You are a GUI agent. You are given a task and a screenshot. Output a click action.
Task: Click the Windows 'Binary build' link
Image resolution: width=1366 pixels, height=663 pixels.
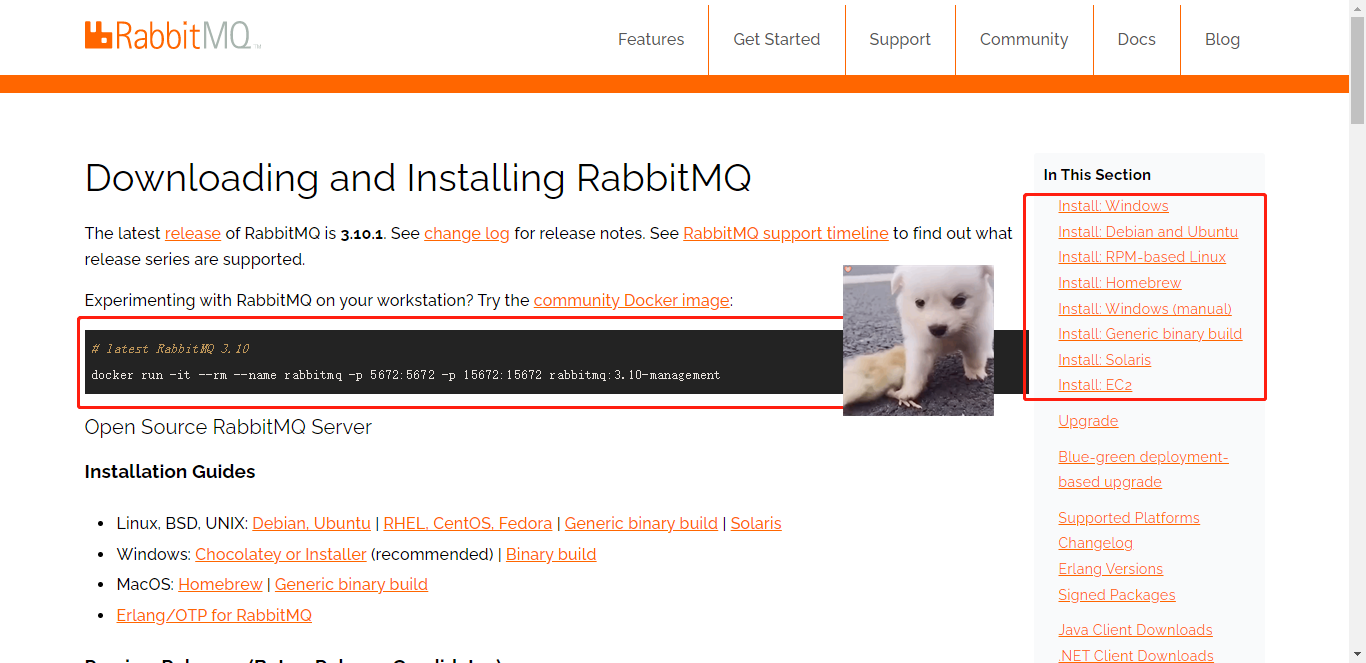click(x=551, y=554)
